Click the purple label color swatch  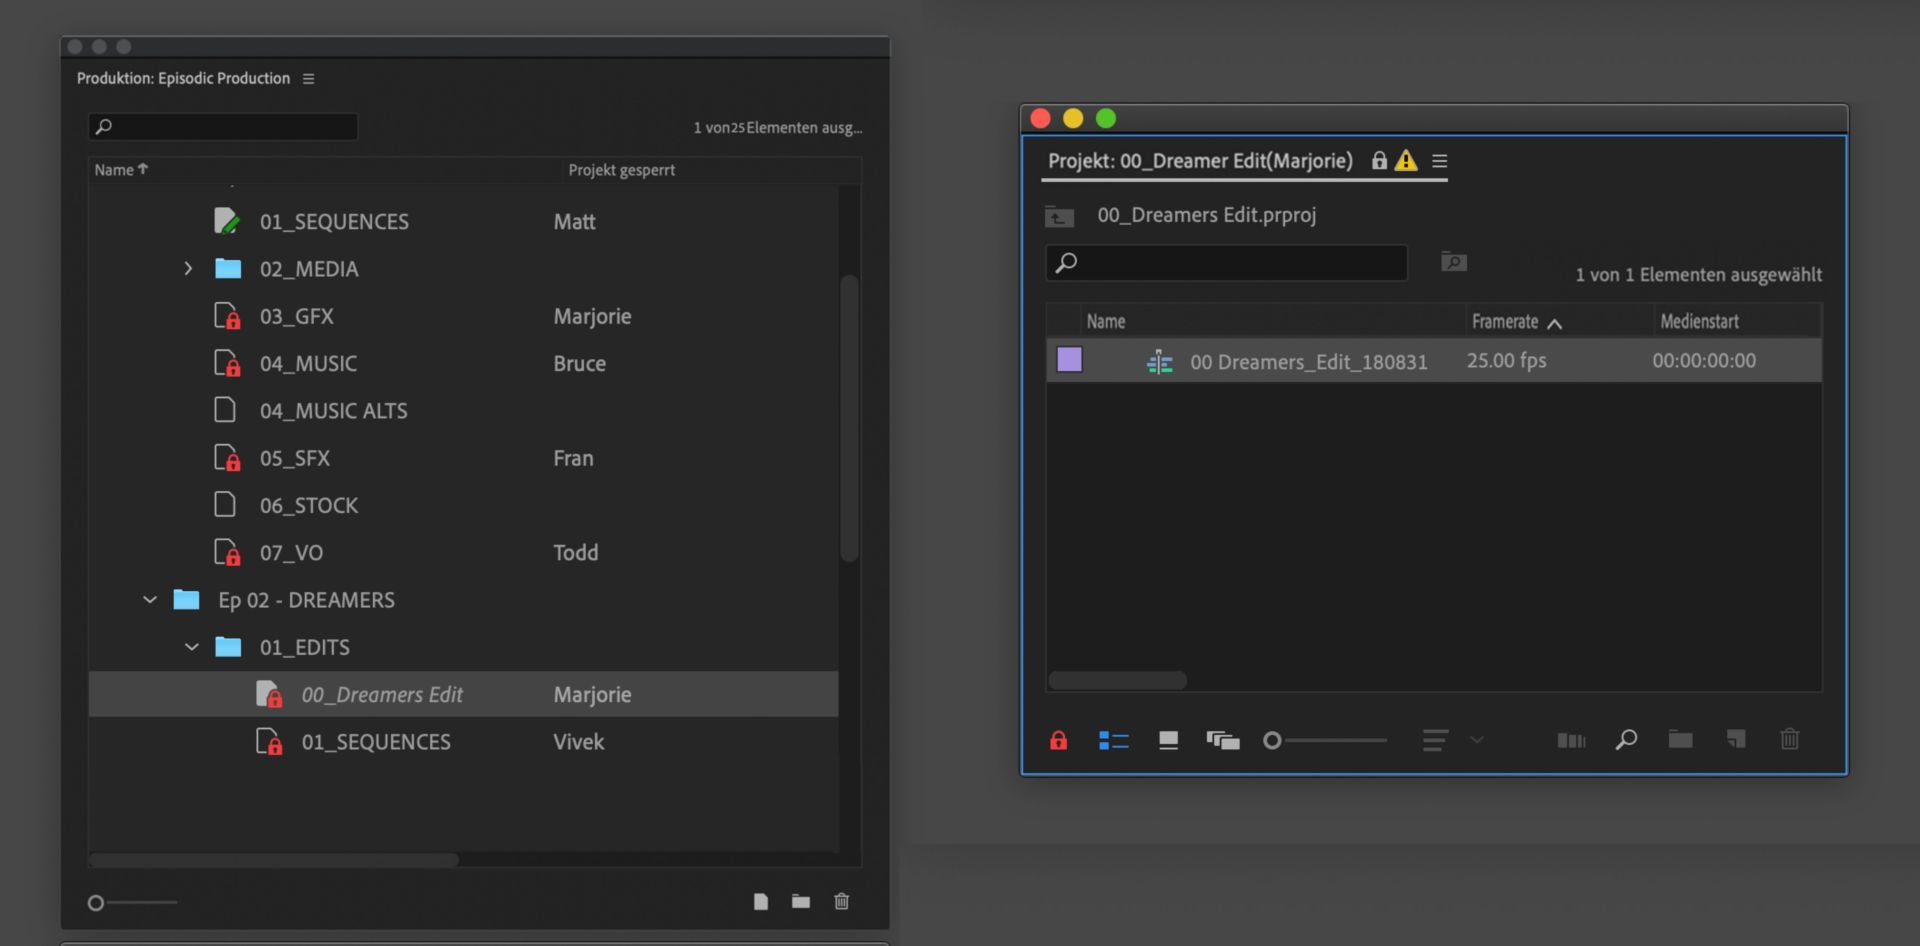pyautogui.click(x=1069, y=360)
